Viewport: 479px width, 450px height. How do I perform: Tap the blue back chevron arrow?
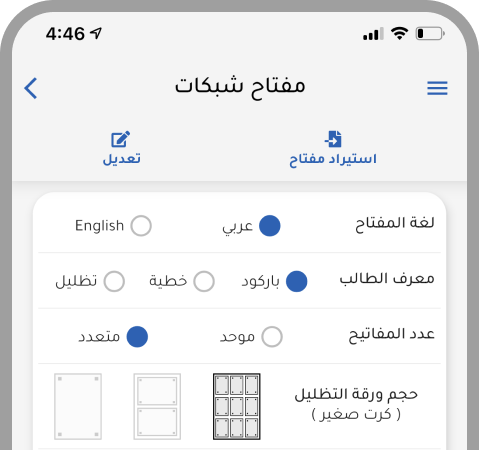coord(31,88)
